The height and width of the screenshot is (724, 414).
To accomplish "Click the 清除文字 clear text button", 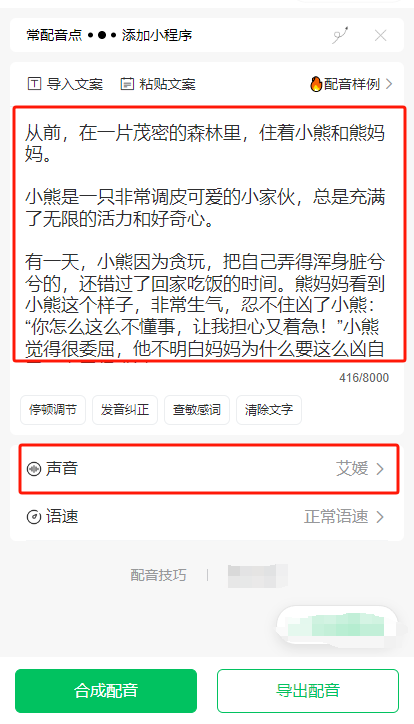I will (x=269, y=410).
